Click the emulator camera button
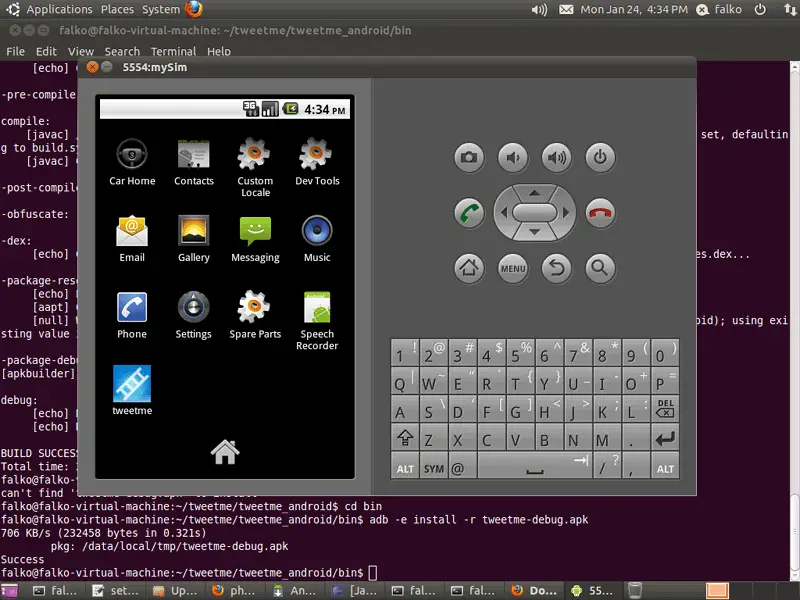 tap(469, 157)
